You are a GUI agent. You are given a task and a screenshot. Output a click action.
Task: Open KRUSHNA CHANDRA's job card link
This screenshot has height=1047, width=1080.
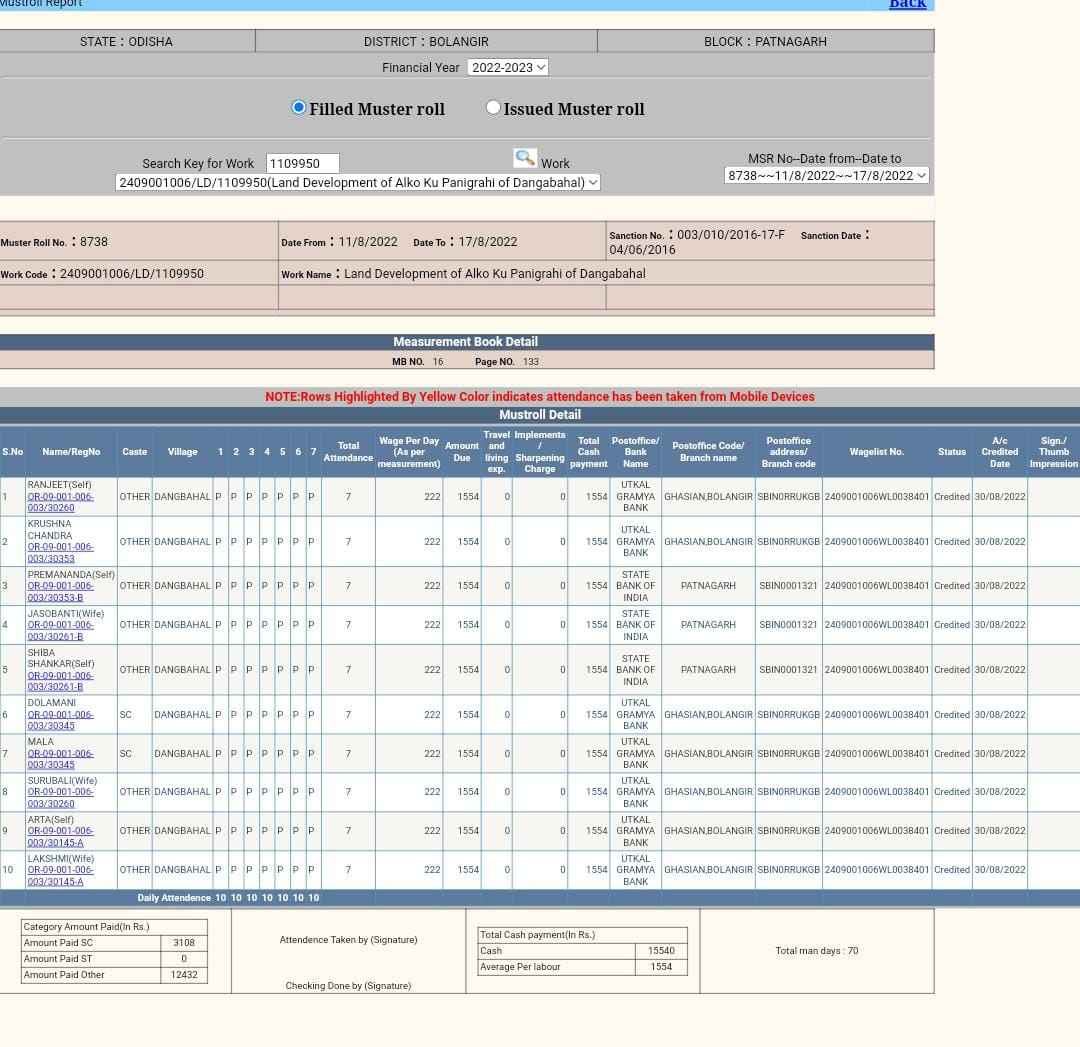click(x=61, y=553)
